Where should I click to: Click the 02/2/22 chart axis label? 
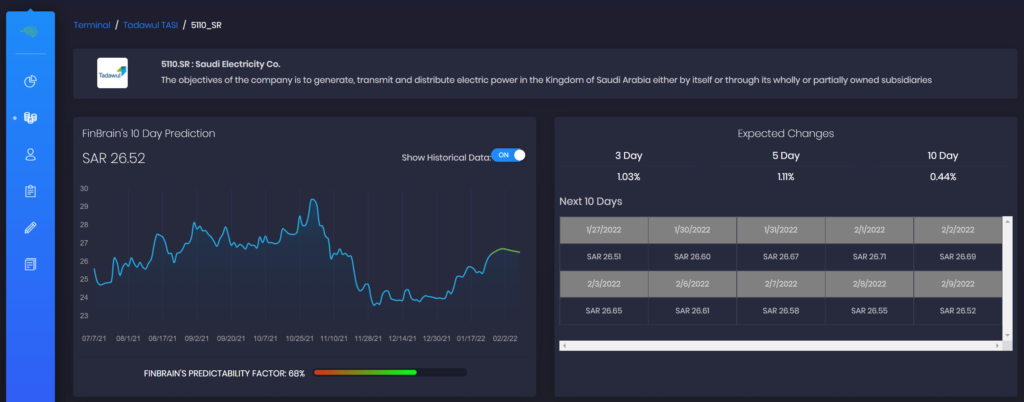click(x=505, y=339)
